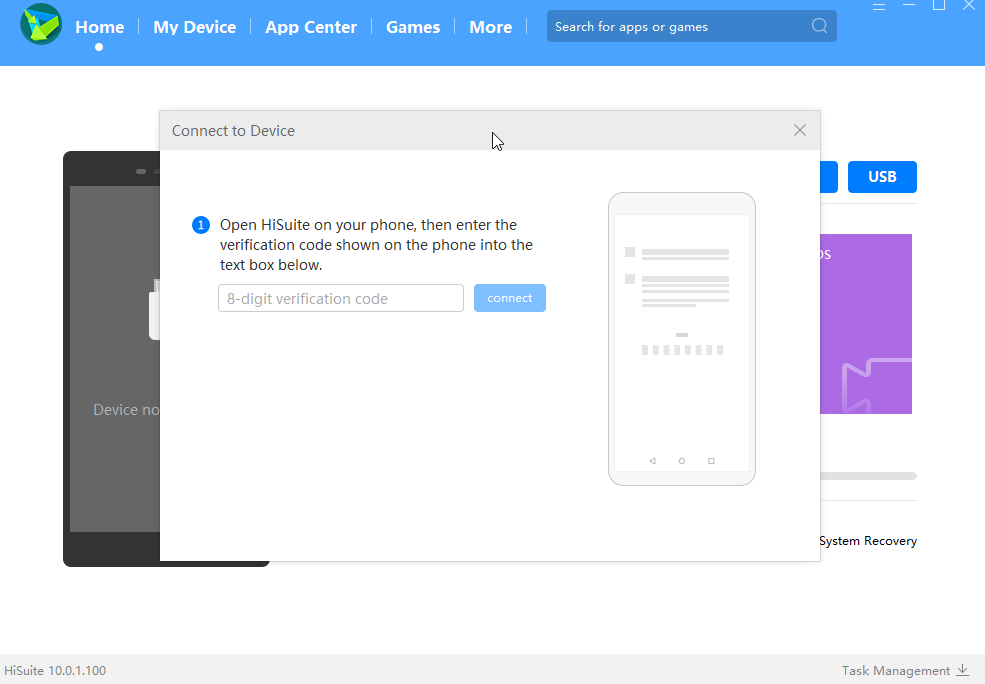Close the Connect to Device dialog
Image resolution: width=985 pixels, height=684 pixels.
click(x=800, y=130)
